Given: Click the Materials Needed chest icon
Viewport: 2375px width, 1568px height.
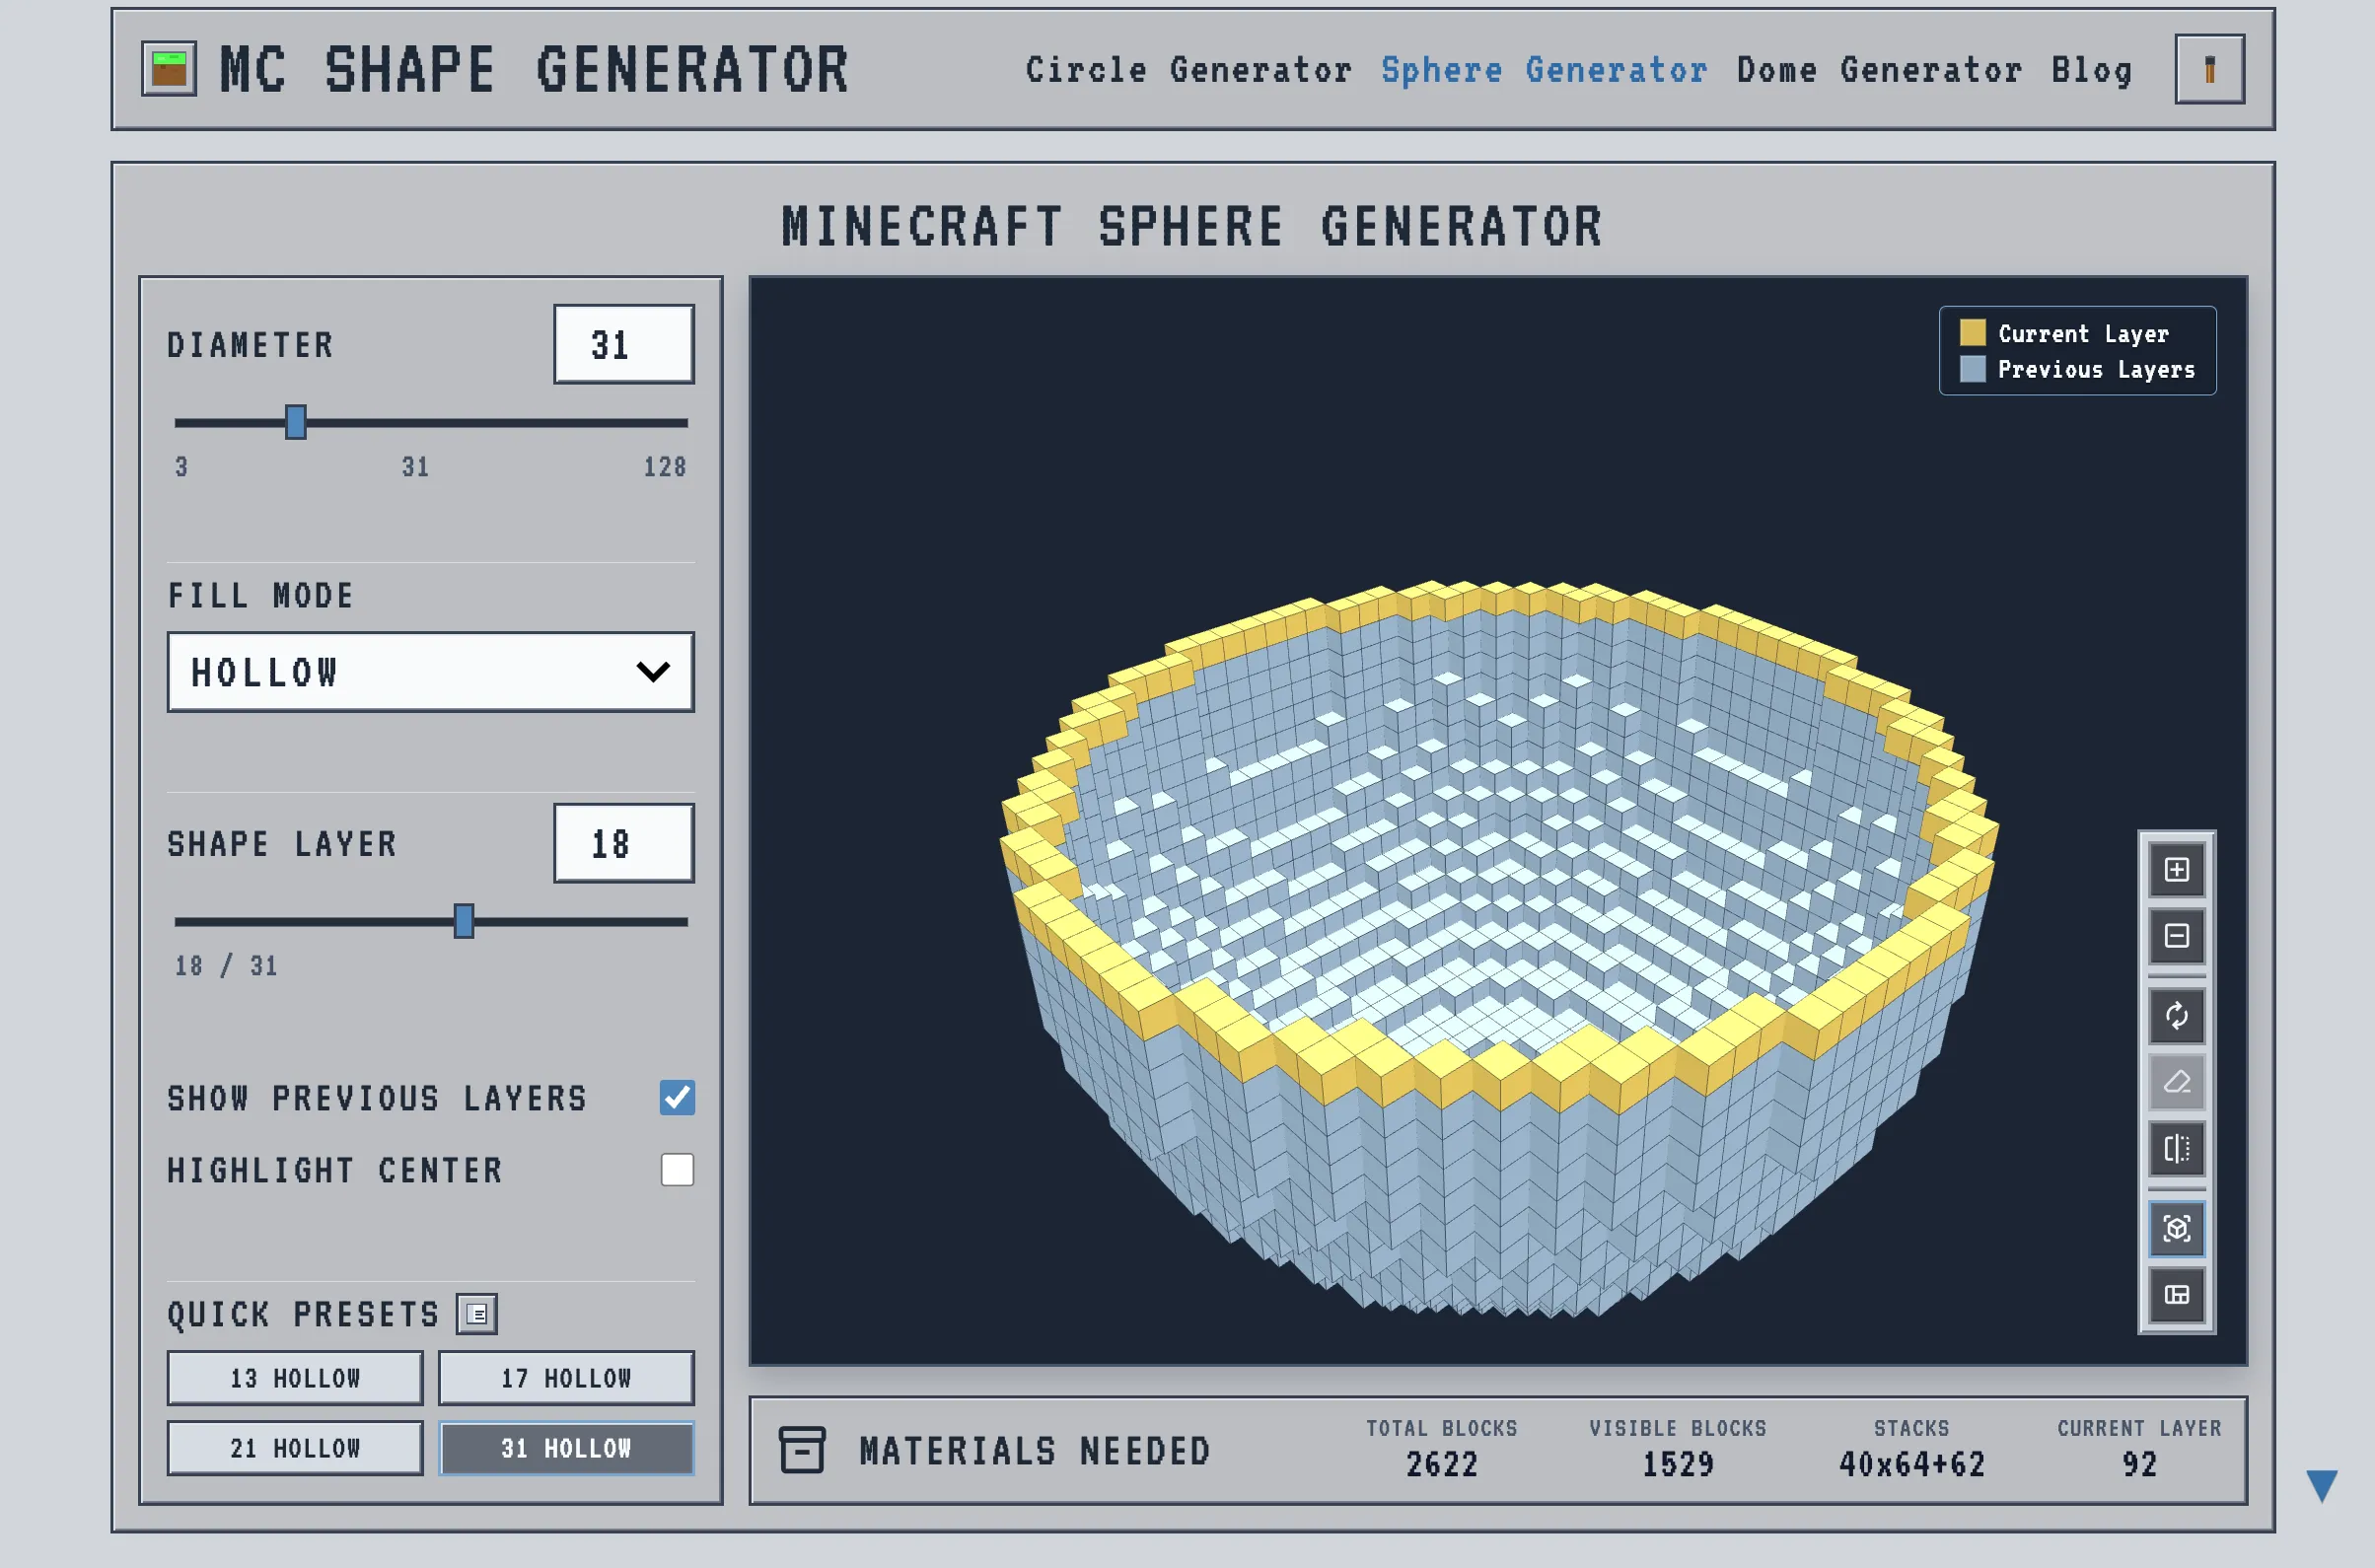Looking at the screenshot, I should 802,1450.
